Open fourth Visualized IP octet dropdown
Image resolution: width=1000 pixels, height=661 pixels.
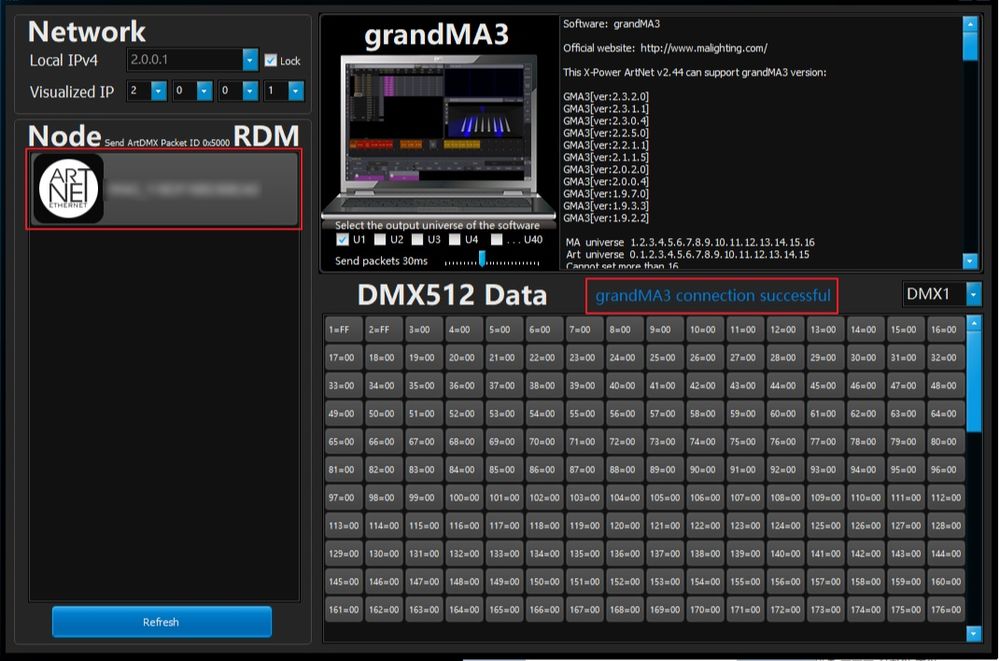click(295, 91)
